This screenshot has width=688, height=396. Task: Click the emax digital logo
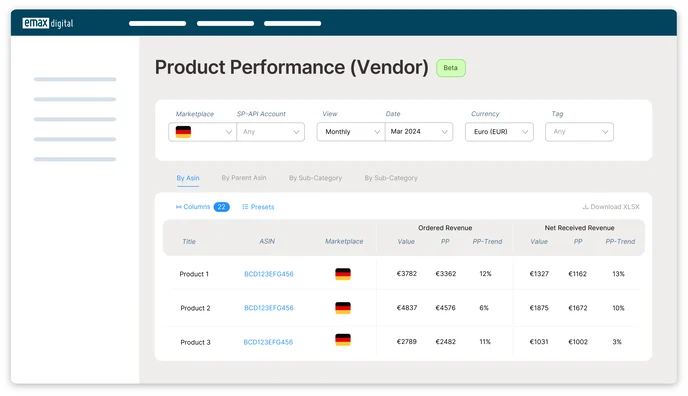pos(48,23)
